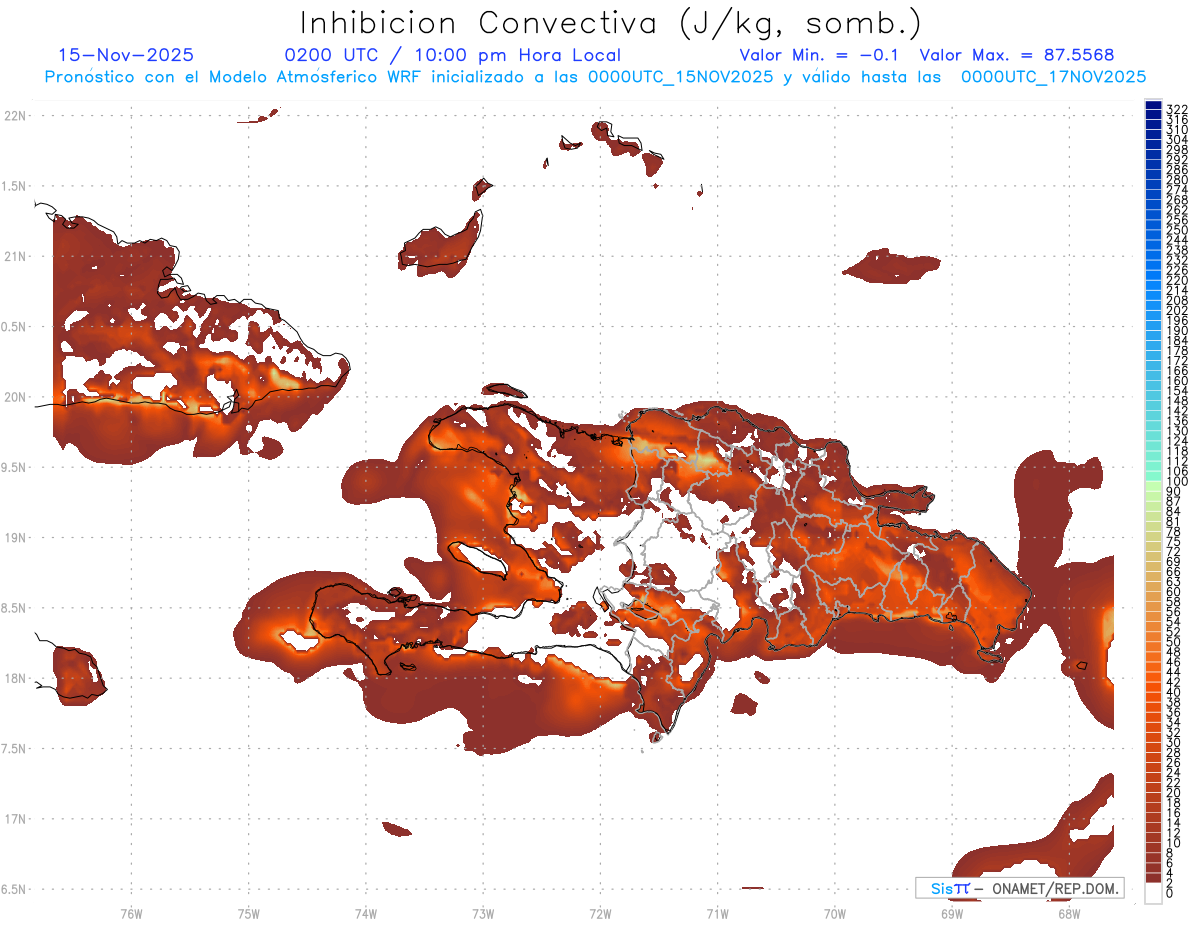Screen dimensions: 1200x927
Task: Click the '20N' latitude label
Action: click(14, 397)
